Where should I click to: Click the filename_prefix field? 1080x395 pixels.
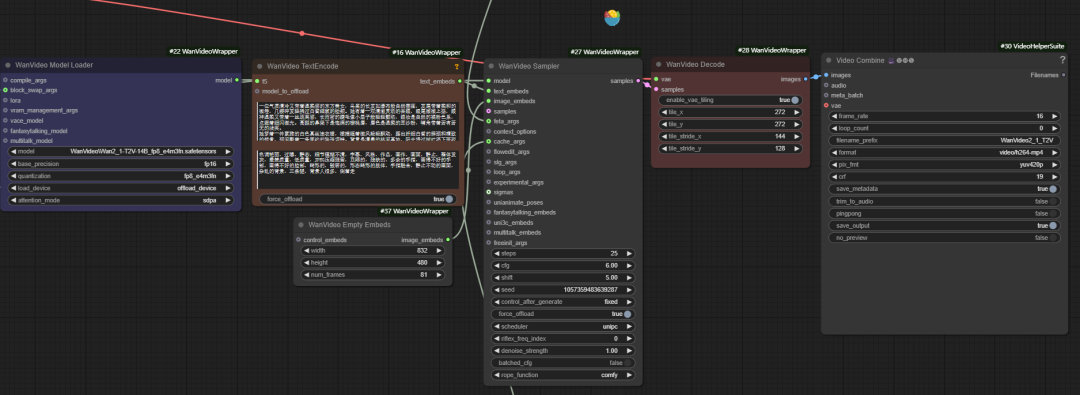944,141
